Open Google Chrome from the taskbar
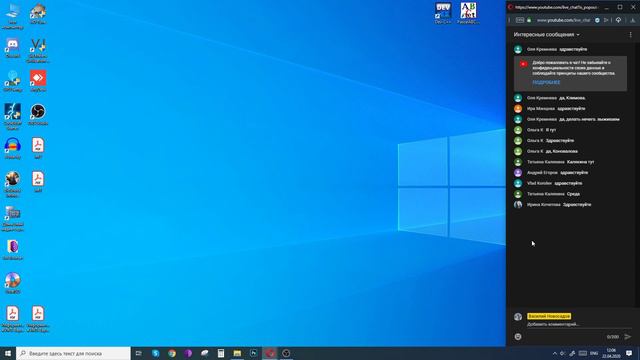 tap(172, 353)
